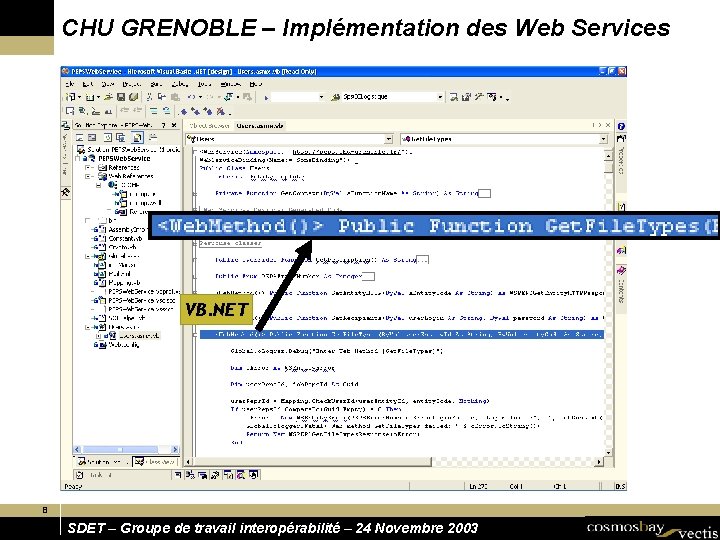Select Constant.vb in the solution tree
The height and width of the screenshot is (540, 720).
125,238
